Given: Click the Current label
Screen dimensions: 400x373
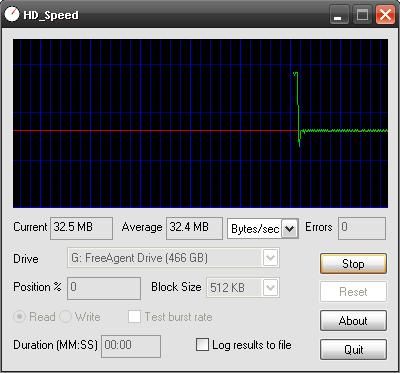Looking at the screenshot, I should (x=30, y=227).
